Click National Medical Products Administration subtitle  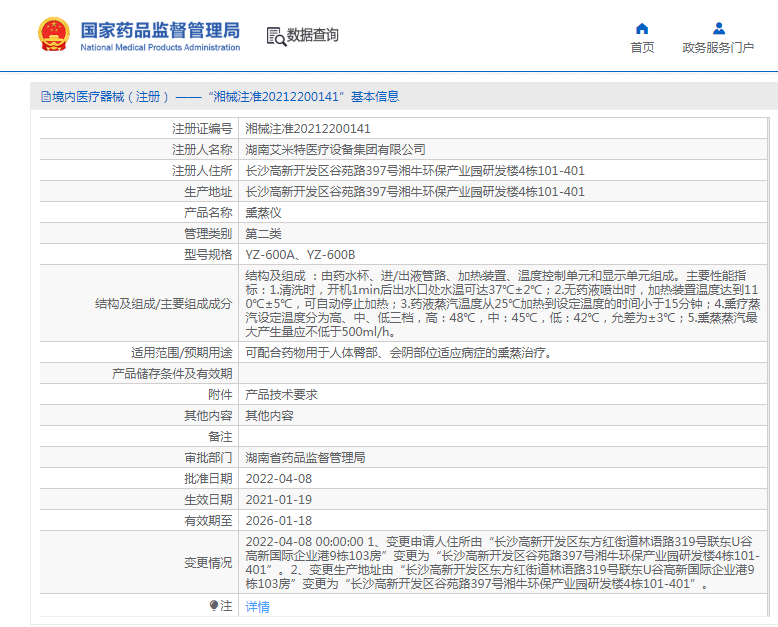pyautogui.click(x=160, y=48)
